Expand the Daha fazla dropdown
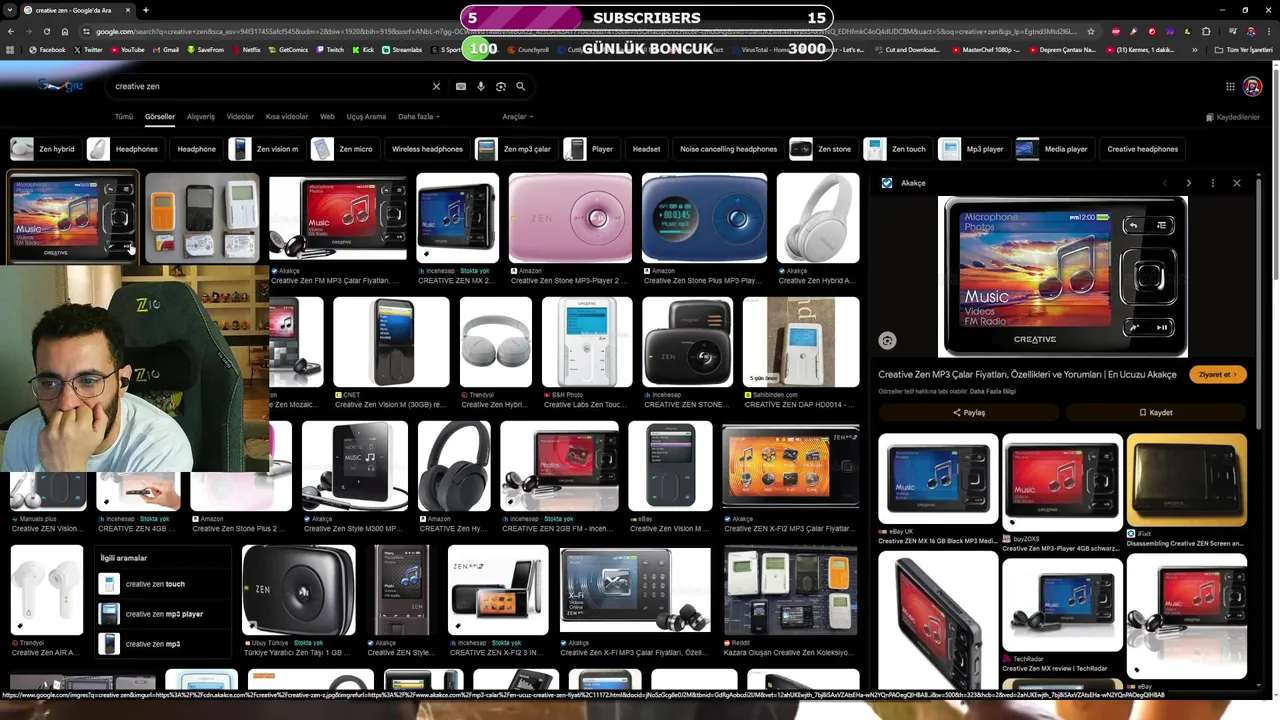Image resolution: width=1280 pixels, height=720 pixels. click(x=418, y=117)
